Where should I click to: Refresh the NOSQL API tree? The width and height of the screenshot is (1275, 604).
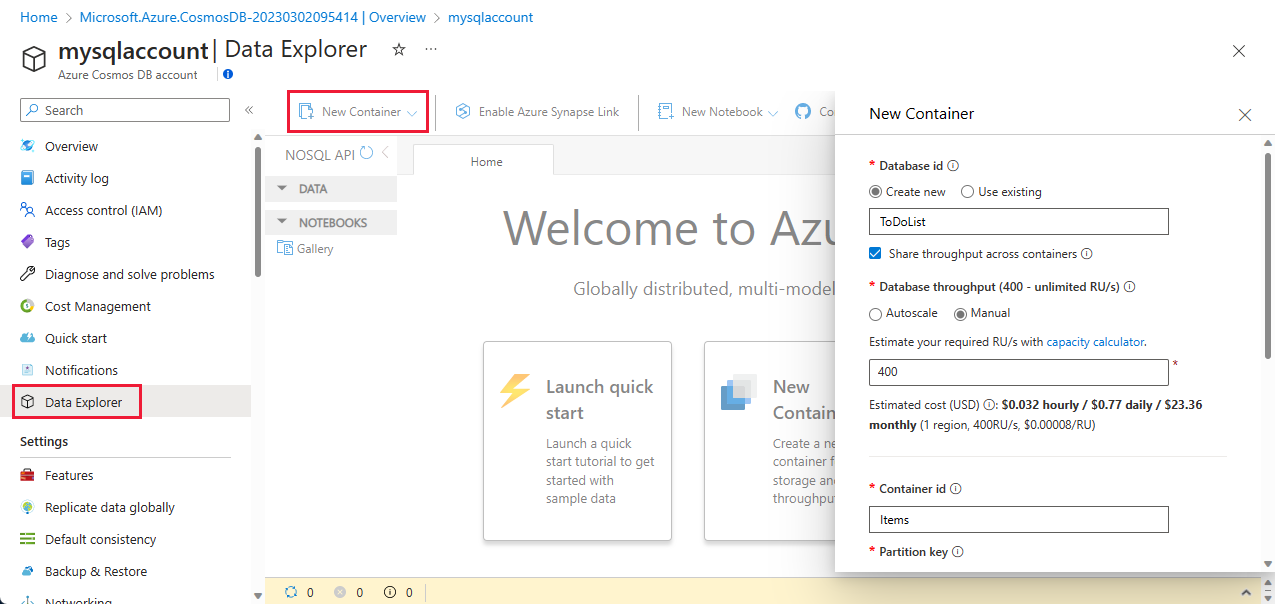[x=367, y=153]
